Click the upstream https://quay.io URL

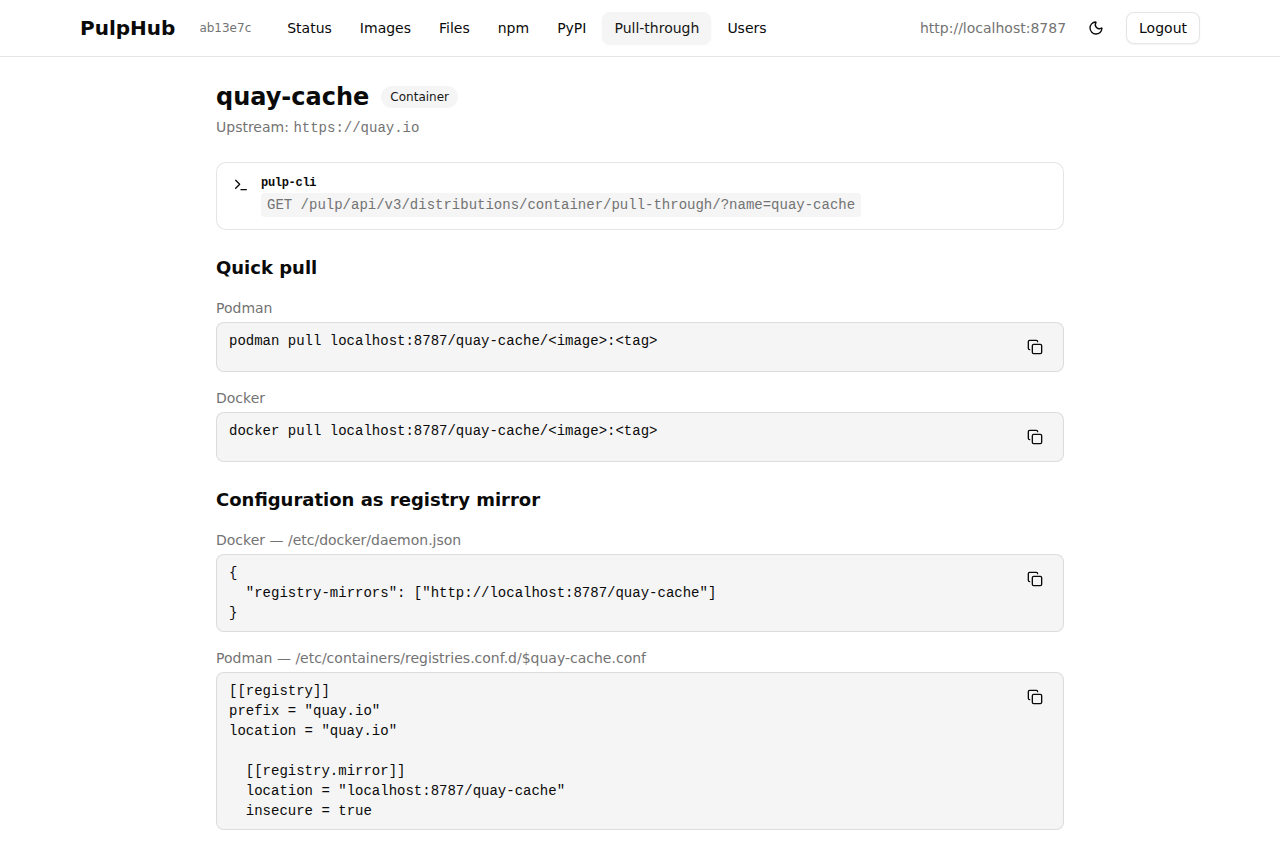[x=356, y=128]
